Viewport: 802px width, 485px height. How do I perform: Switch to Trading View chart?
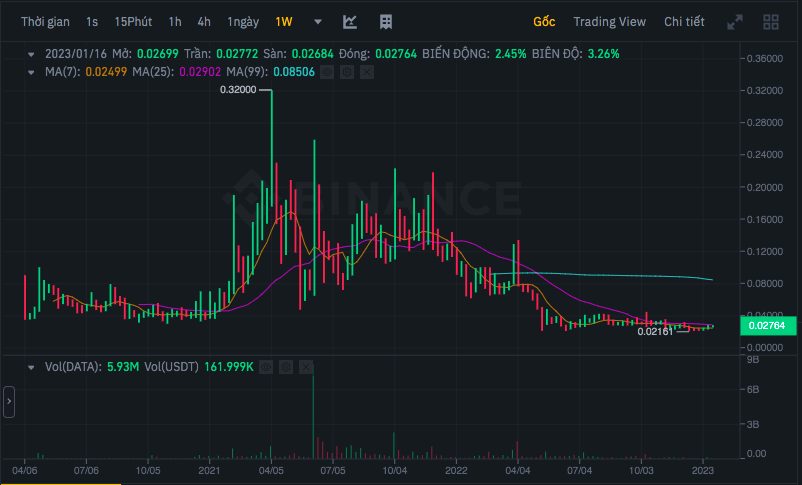coord(609,22)
